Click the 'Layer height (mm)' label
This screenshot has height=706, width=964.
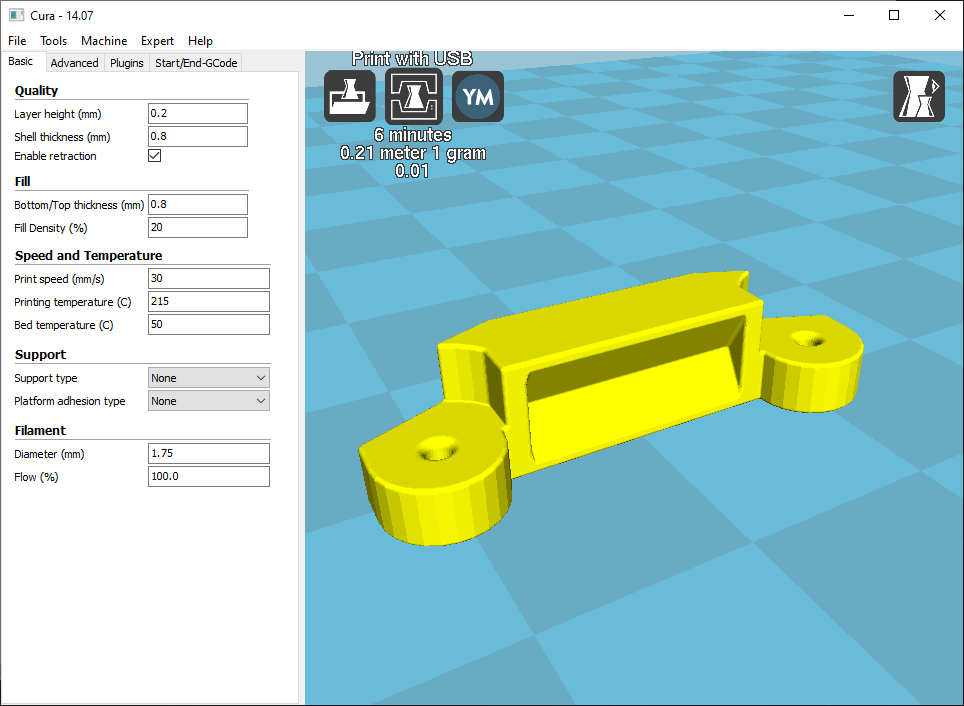pyautogui.click(x=58, y=114)
